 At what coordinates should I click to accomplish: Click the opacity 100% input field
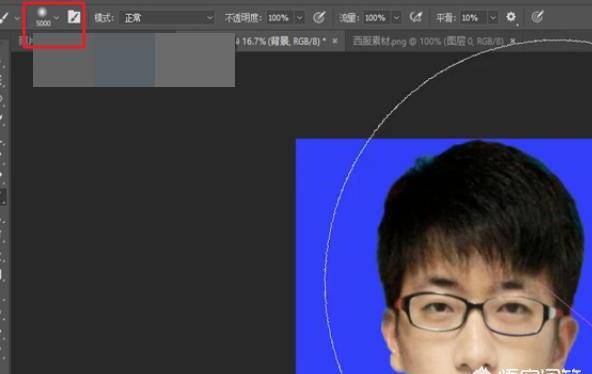(x=280, y=18)
